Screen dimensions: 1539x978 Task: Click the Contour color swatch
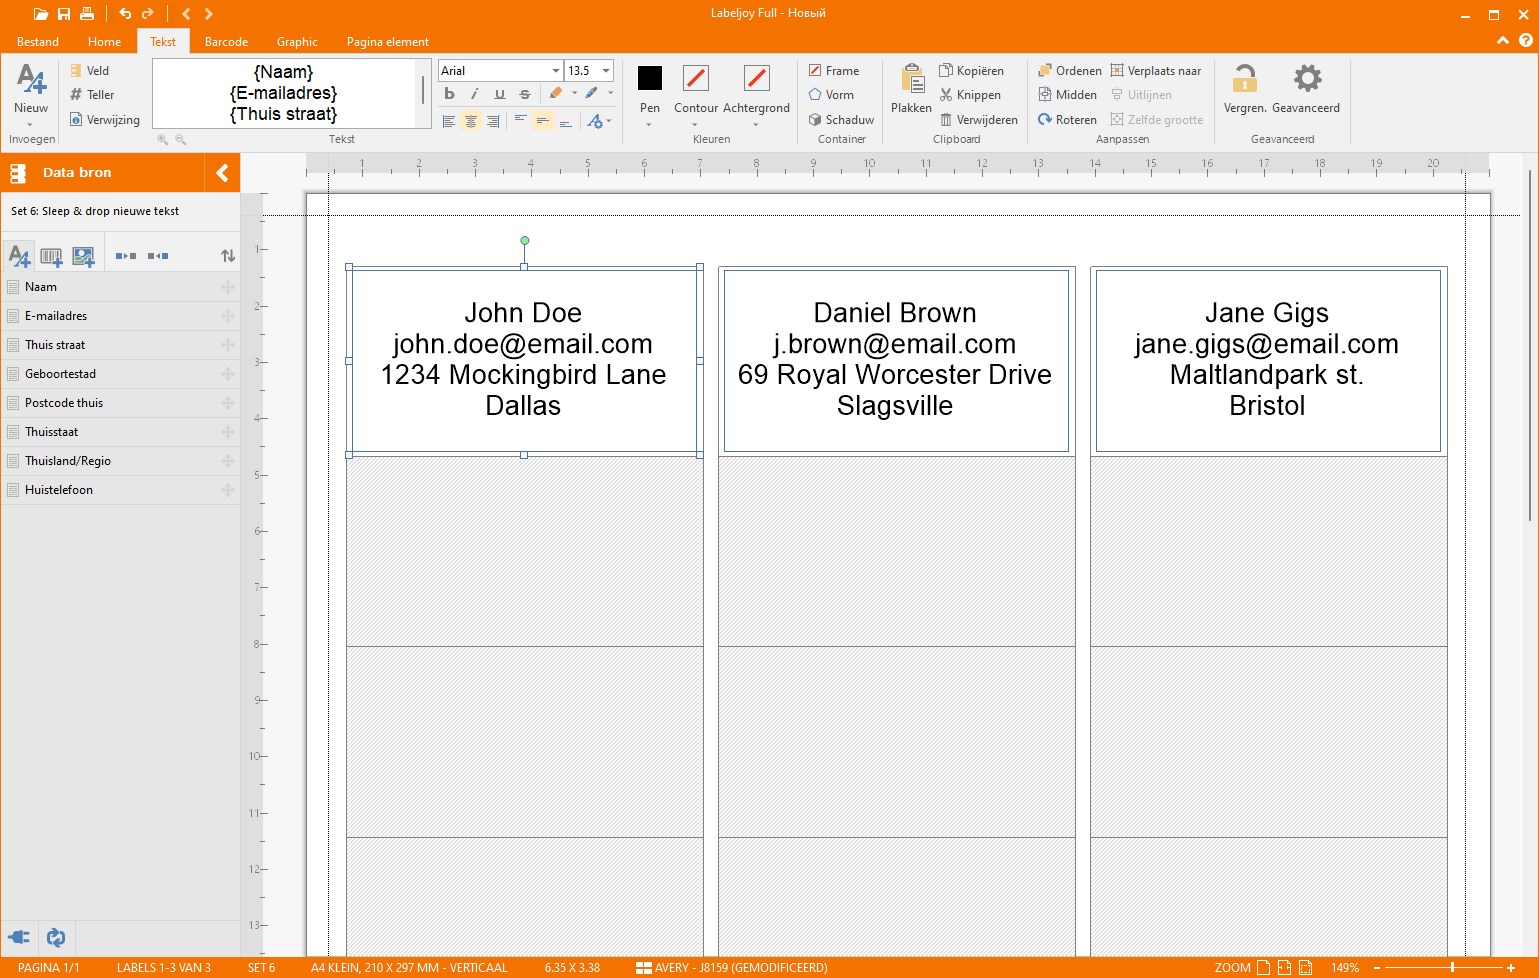[696, 78]
